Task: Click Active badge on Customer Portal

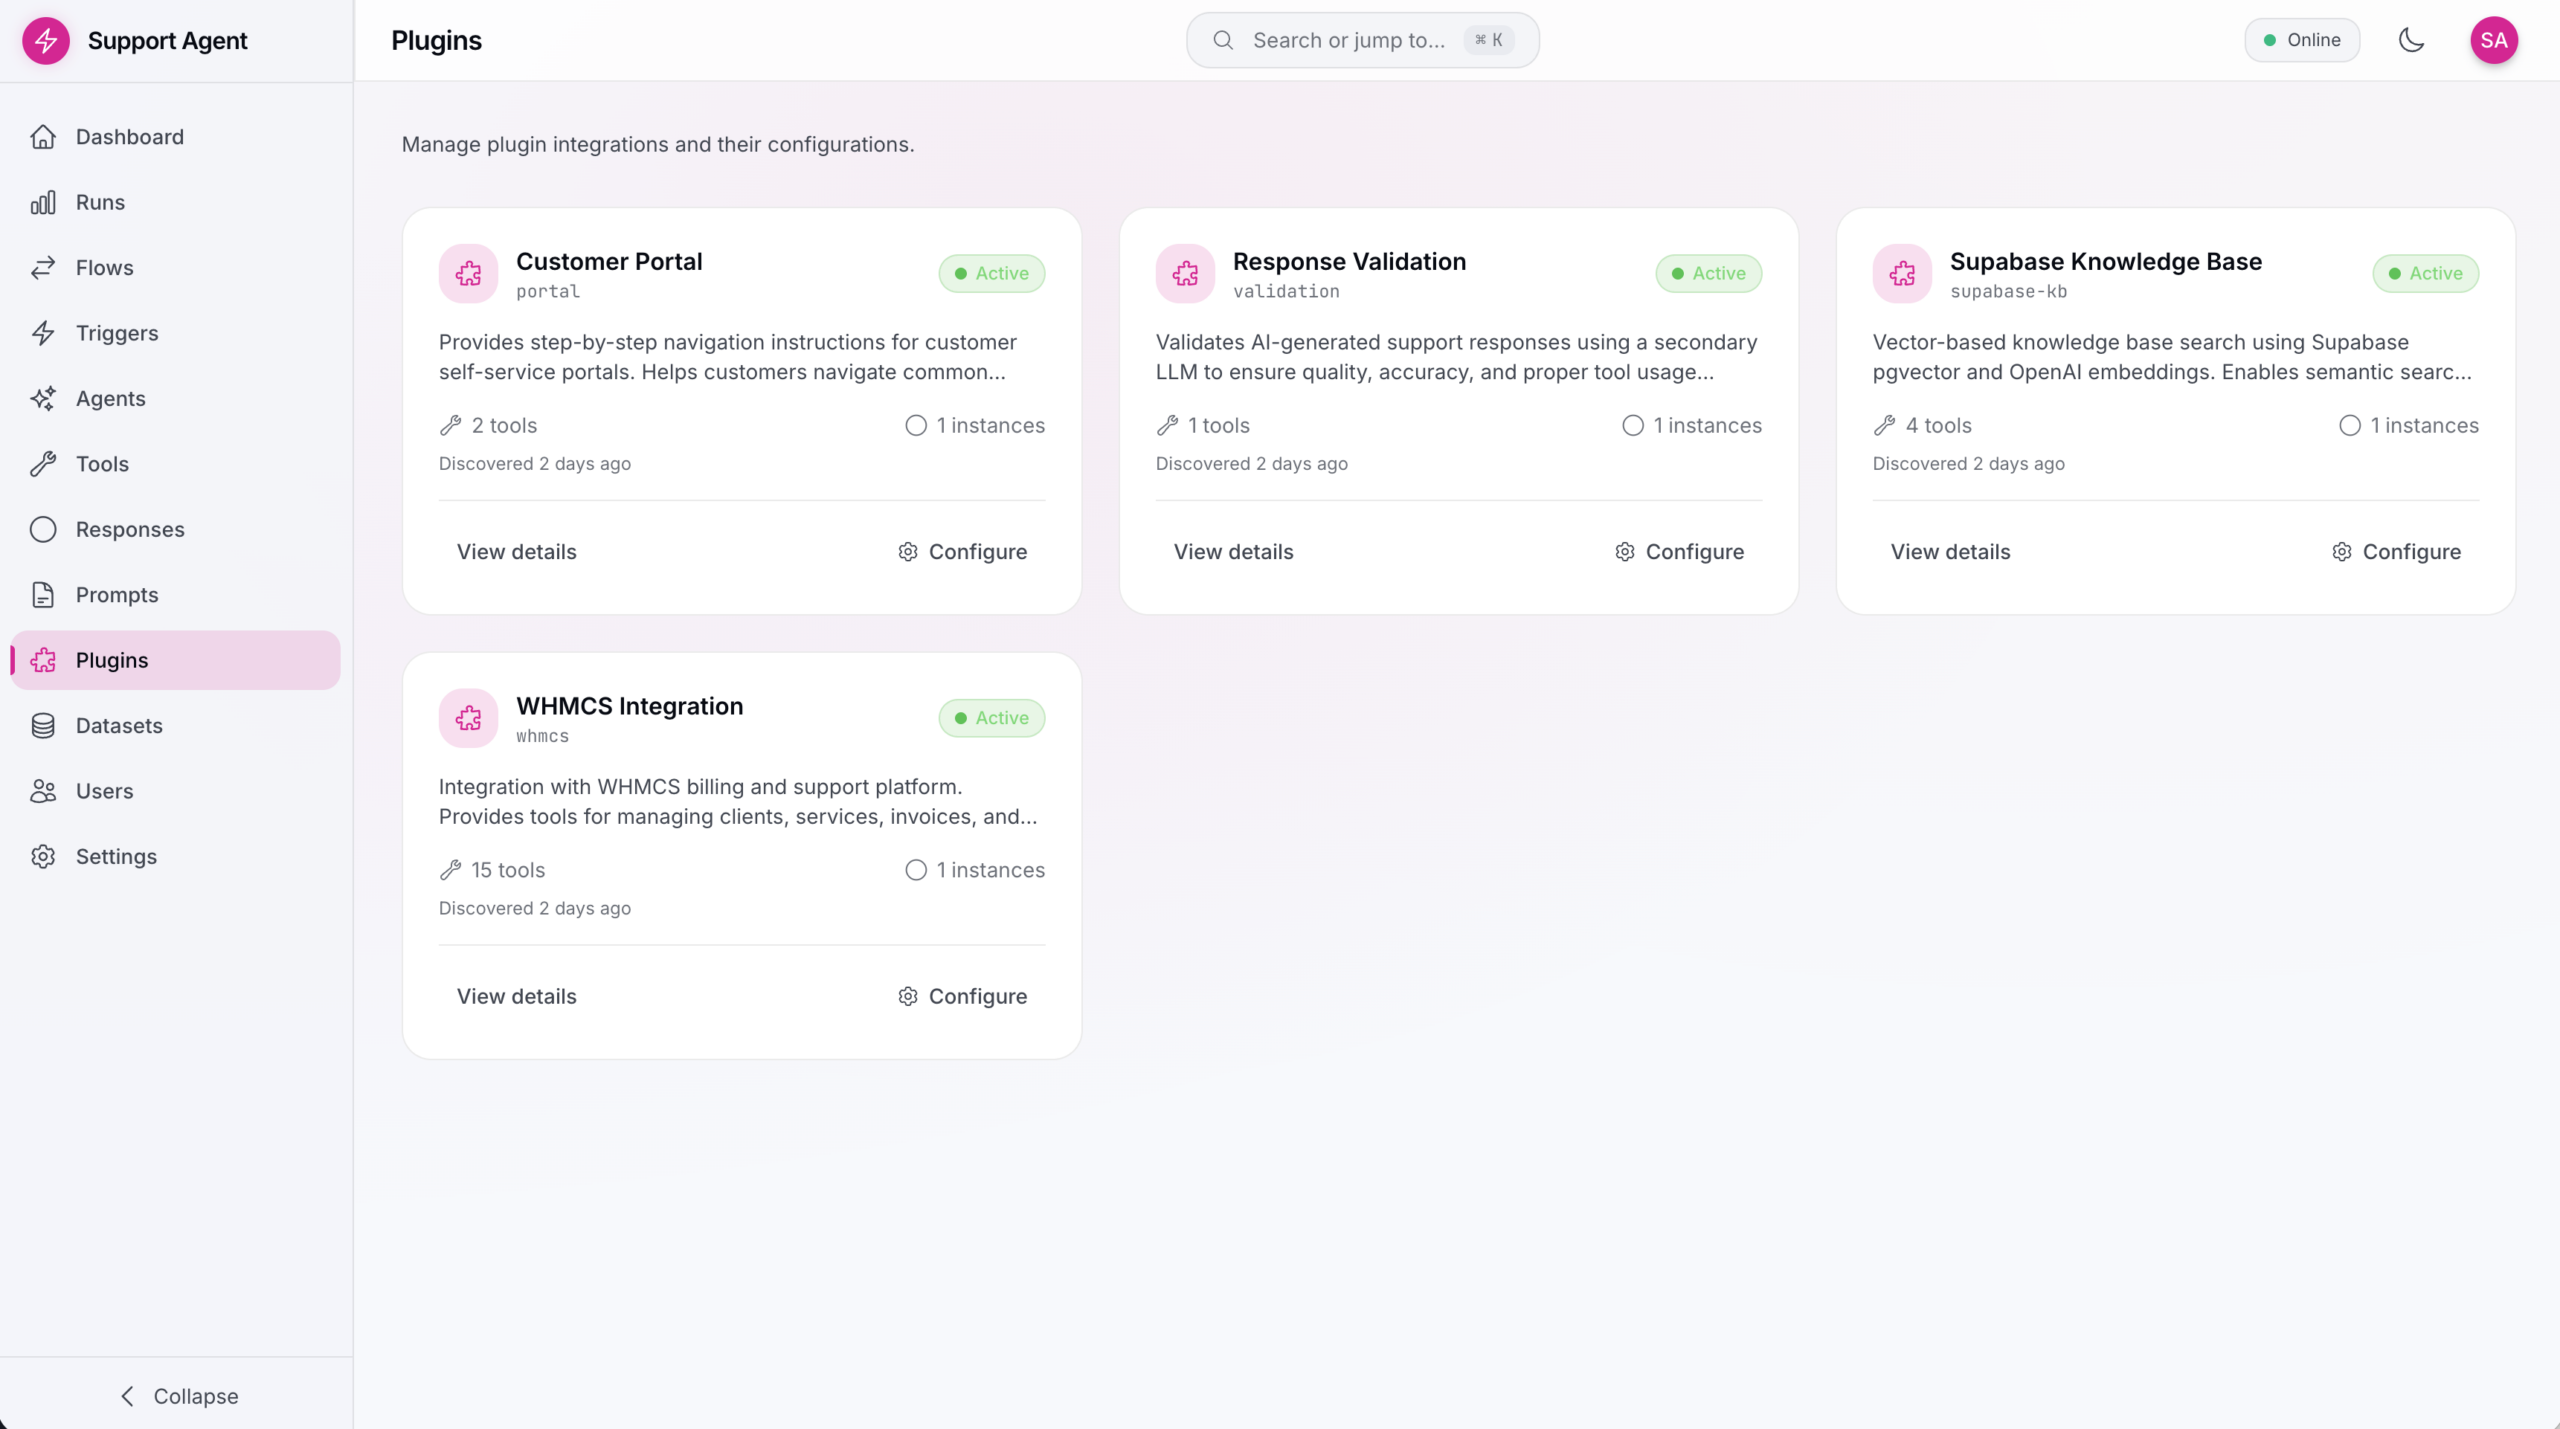Action: click(x=992, y=273)
